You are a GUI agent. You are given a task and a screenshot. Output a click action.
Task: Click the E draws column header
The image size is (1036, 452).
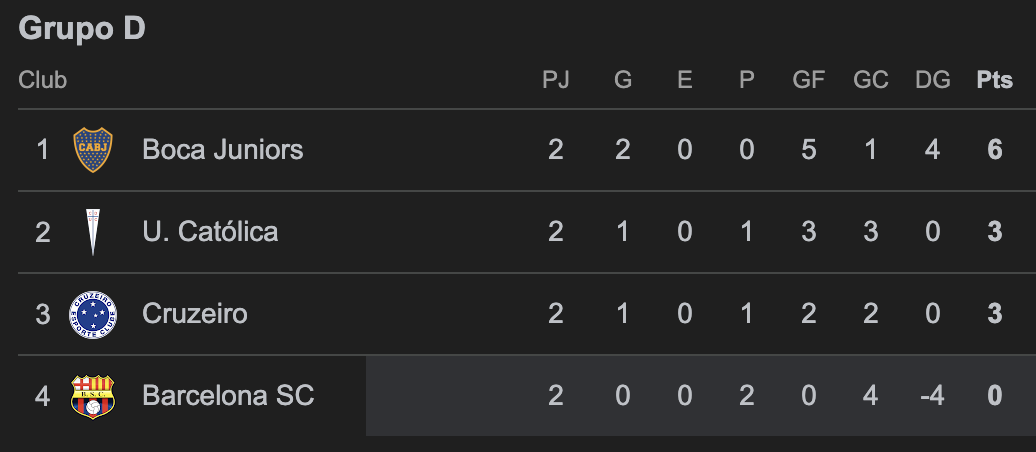point(685,80)
